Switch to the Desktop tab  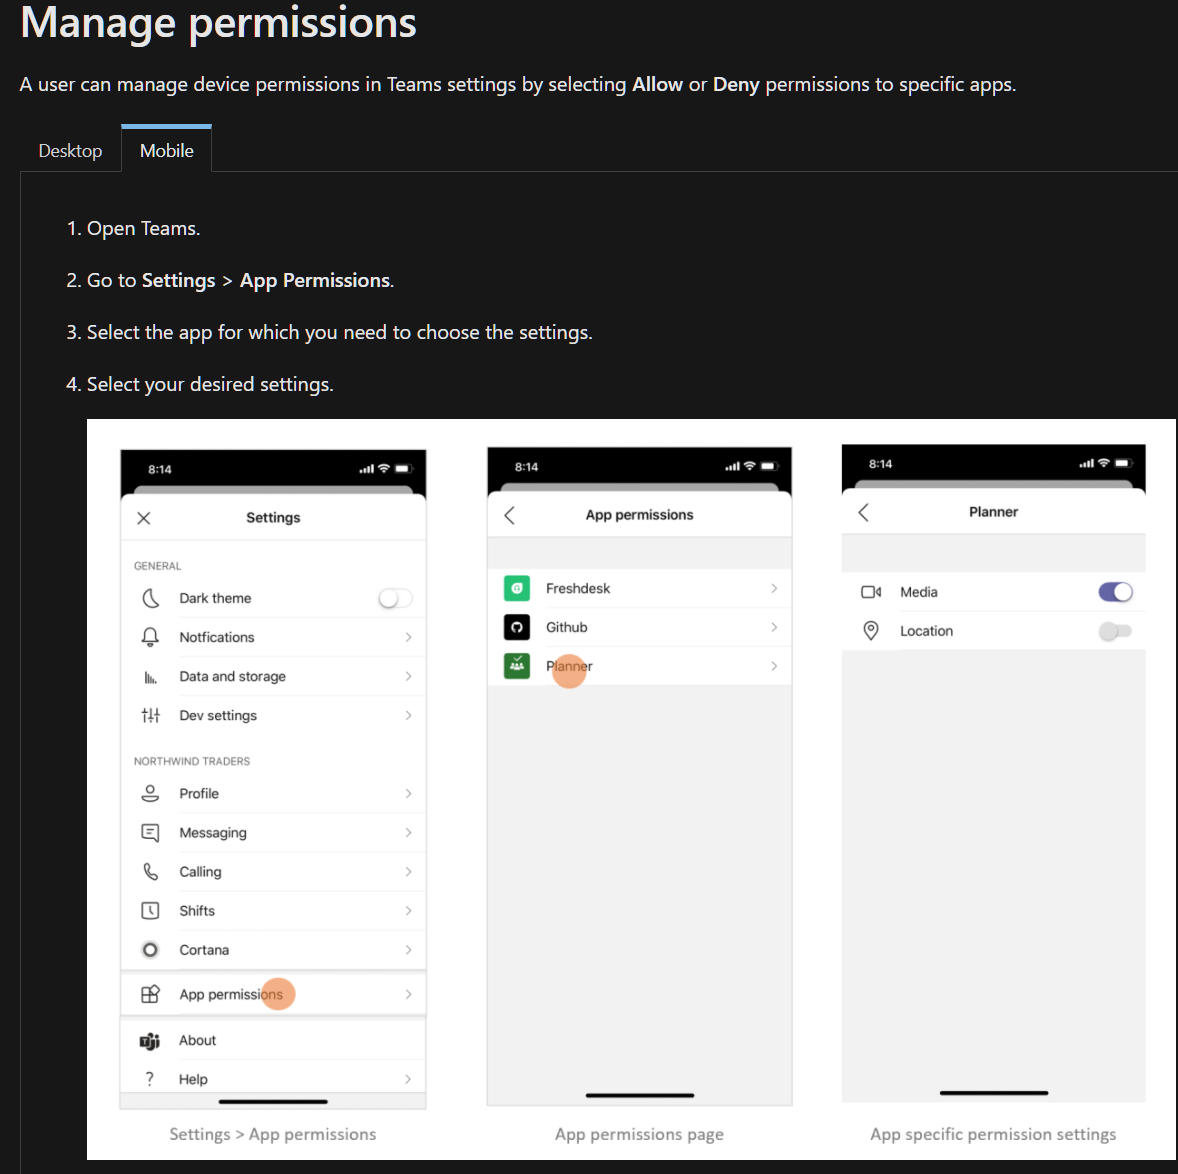[x=71, y=150]
